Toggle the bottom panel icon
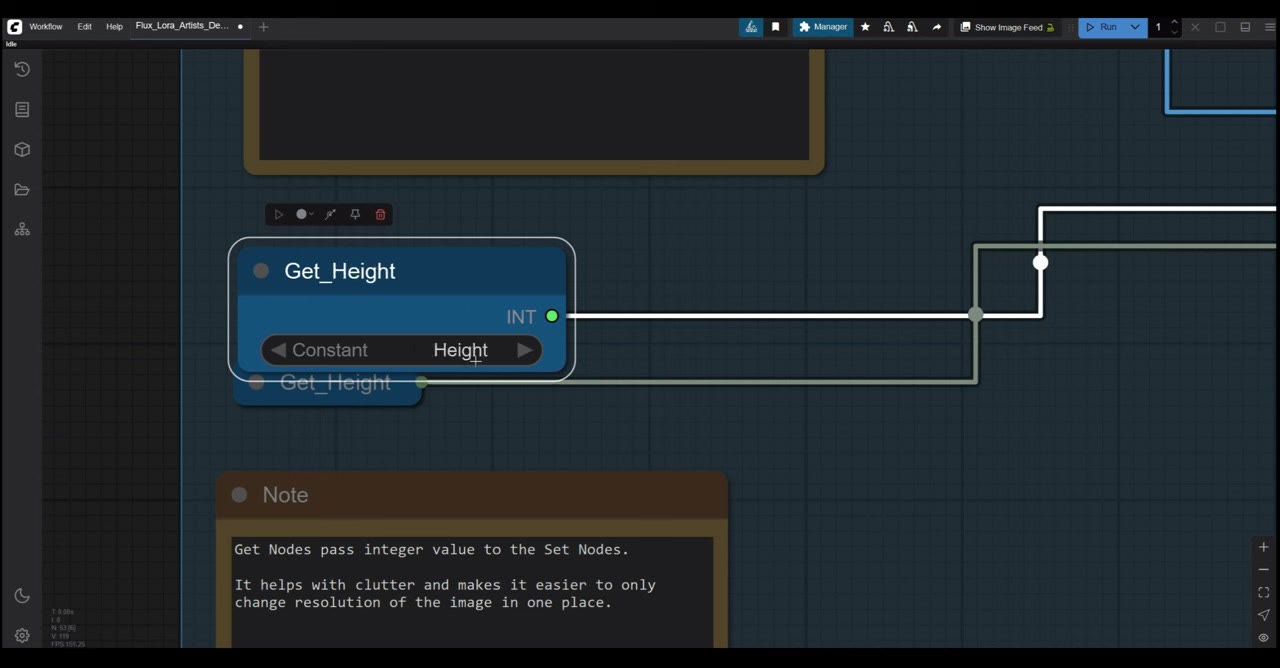The height and width of the screenshot is (668, 1280). pyautogui.click(x=1245, y=27)
